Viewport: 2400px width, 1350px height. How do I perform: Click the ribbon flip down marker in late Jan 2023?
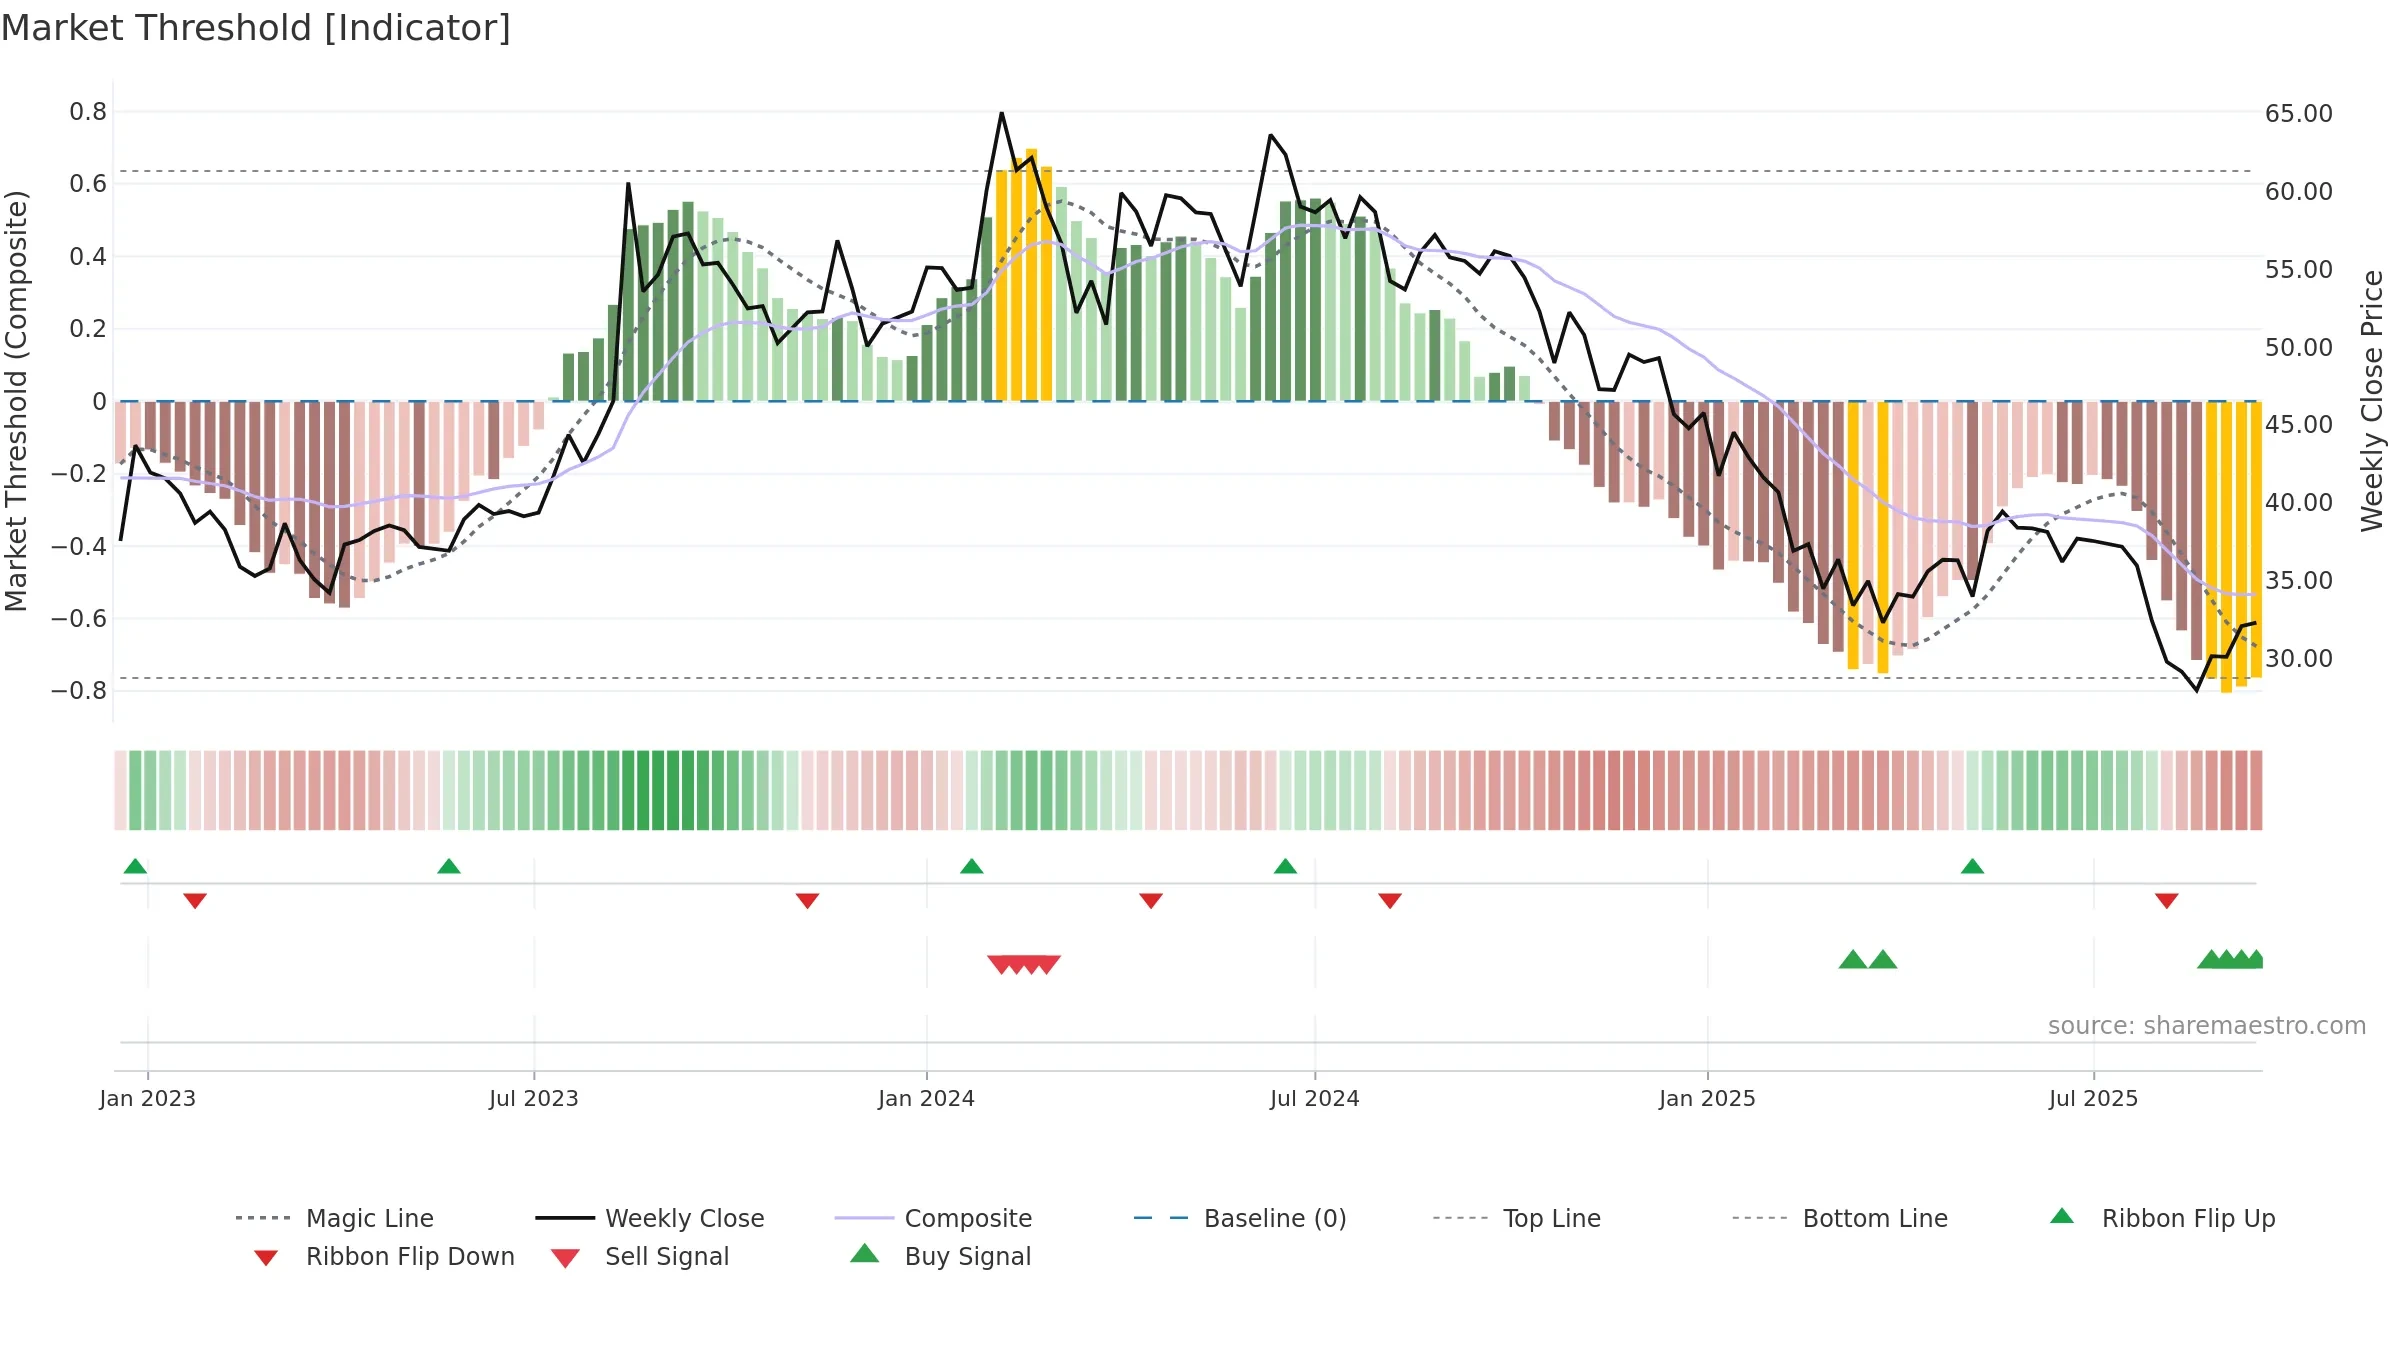pos(195,901)
